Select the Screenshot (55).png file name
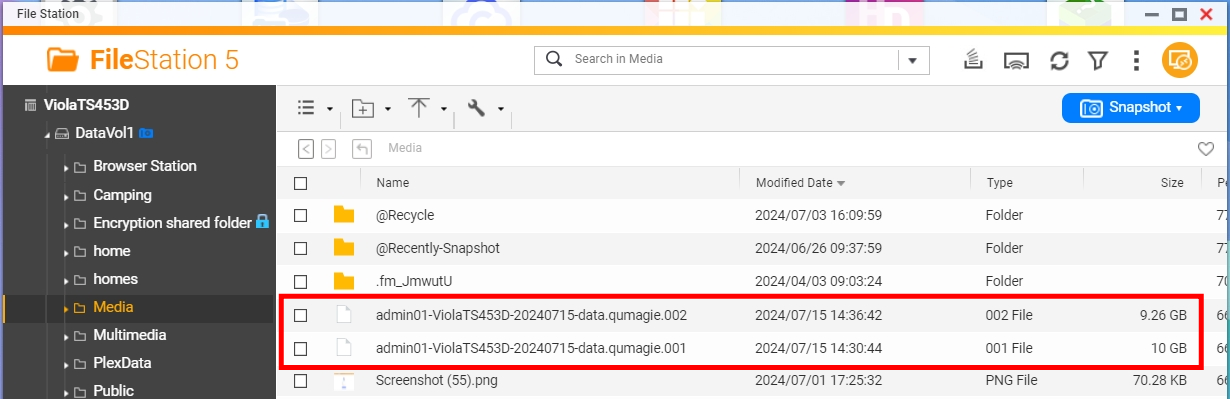Image resolution: width=1230 pixels, height=399 pixels. pos(437,380)
